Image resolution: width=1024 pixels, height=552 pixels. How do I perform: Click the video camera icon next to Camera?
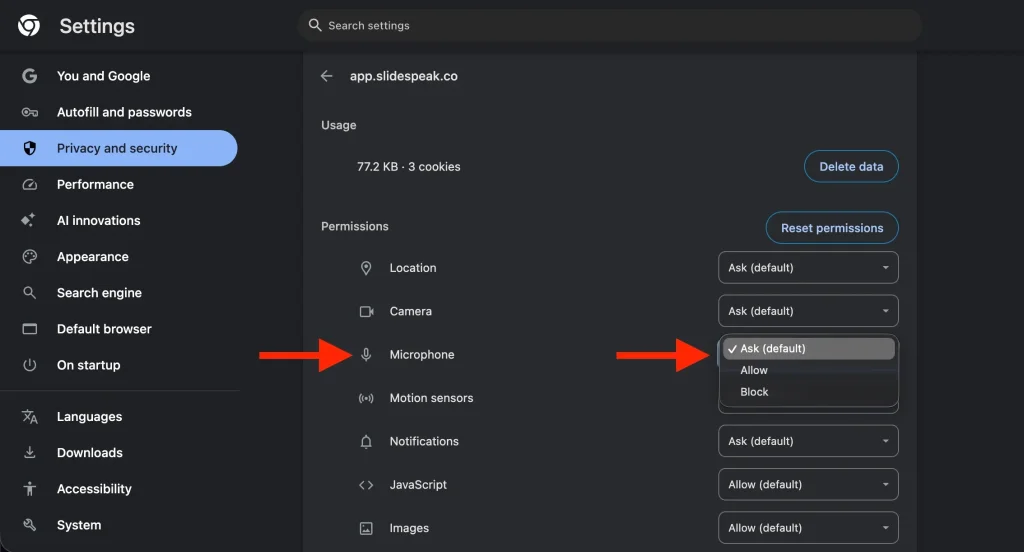click(x=366, y=312)
